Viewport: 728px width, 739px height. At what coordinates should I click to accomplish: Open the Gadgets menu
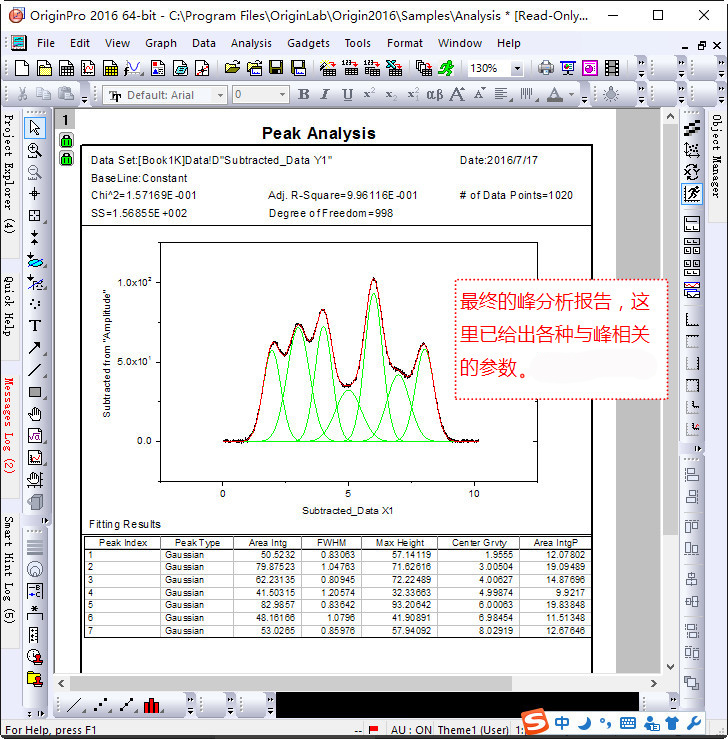coord(307,43)
